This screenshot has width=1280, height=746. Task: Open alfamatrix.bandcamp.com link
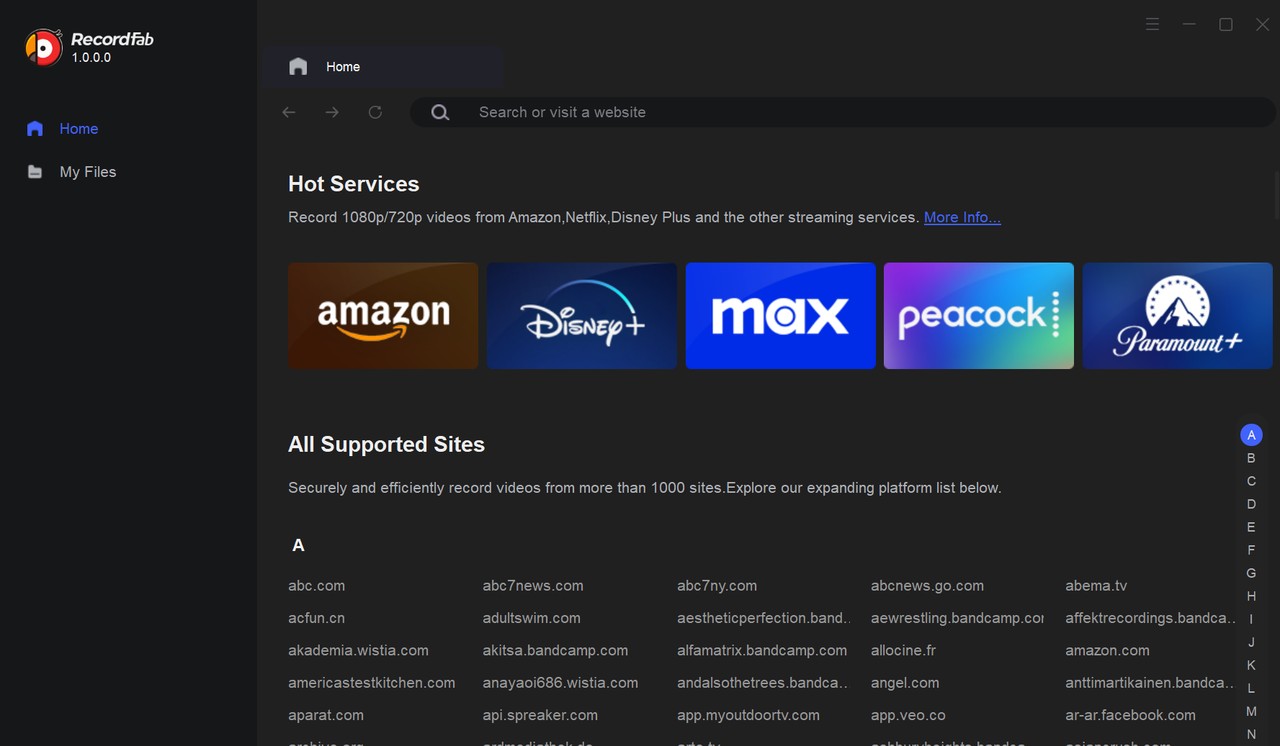pos(762,650)
